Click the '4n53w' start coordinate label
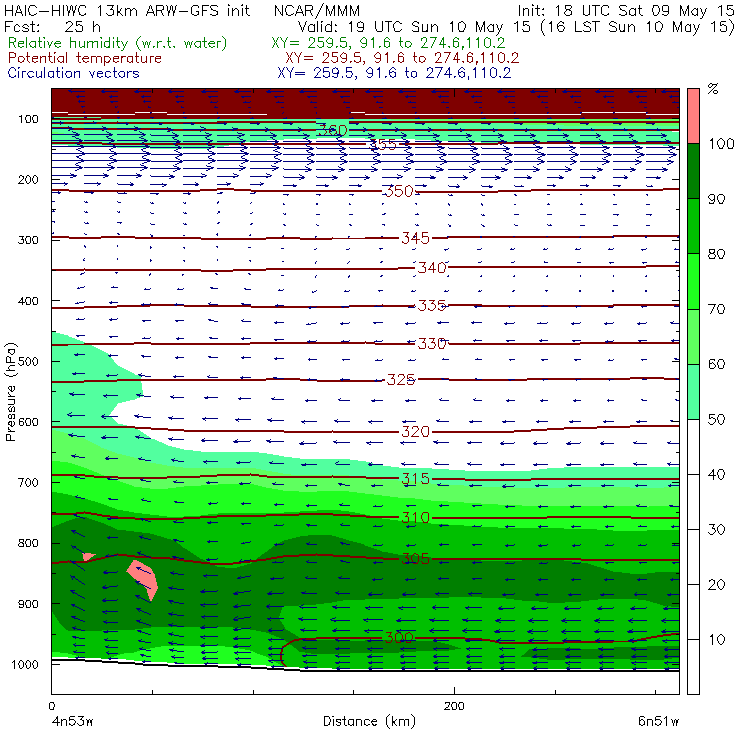This screenshot has width=740, height=740. pos(72,722)
